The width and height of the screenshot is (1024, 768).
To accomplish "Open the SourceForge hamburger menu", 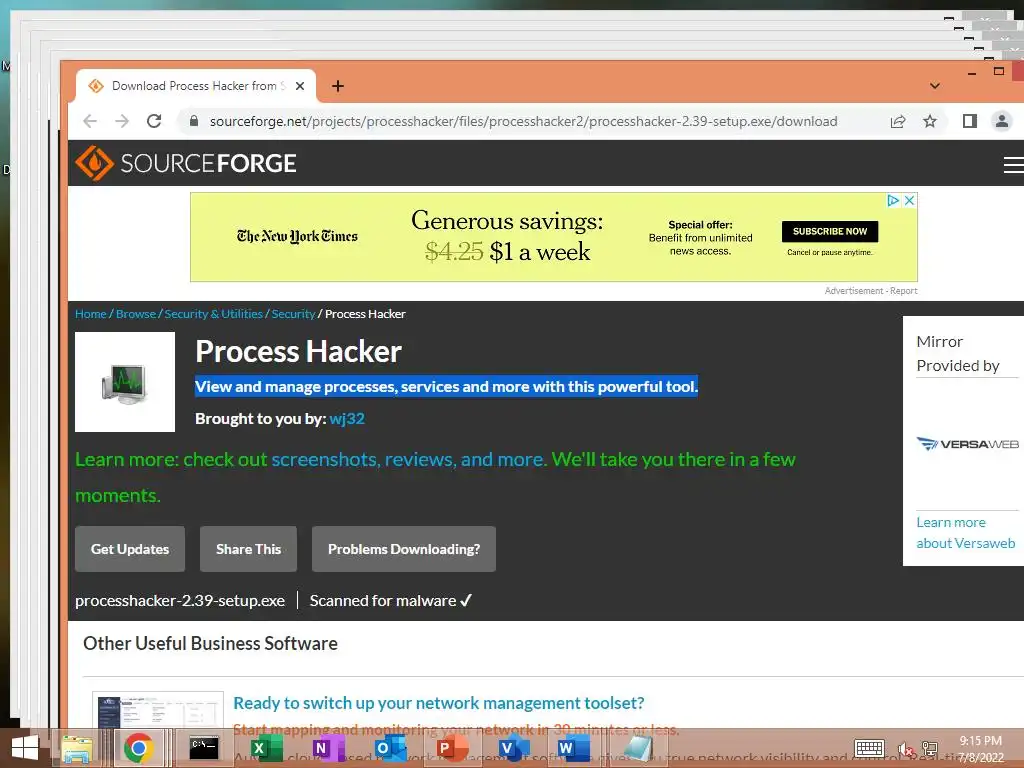I will click(1014, 165).
